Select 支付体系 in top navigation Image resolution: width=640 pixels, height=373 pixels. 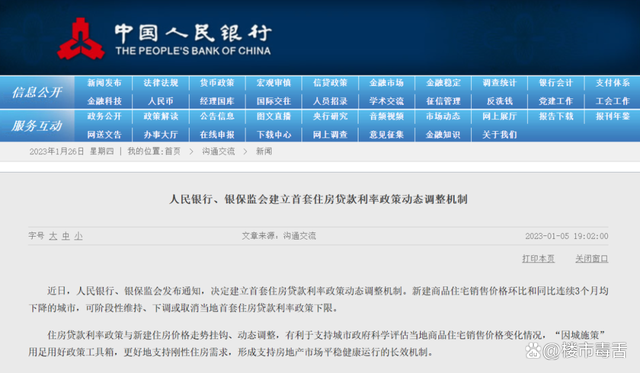(x=613, y=83)
